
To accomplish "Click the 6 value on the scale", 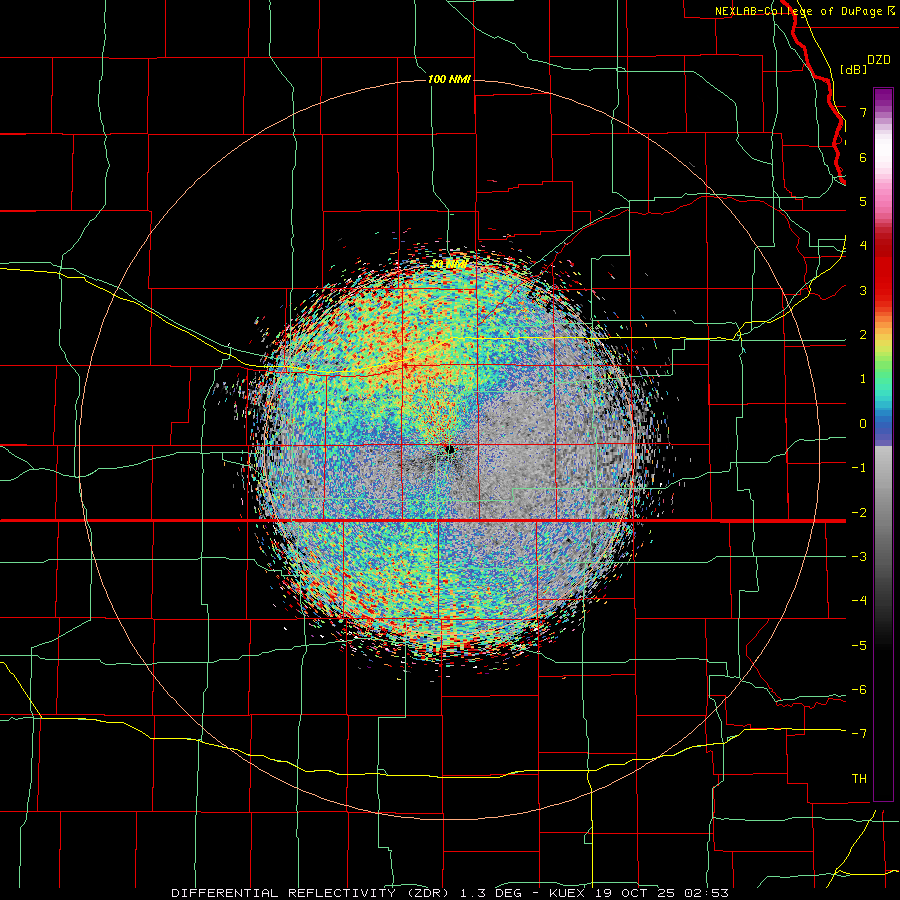I will [x=863, y=157].
